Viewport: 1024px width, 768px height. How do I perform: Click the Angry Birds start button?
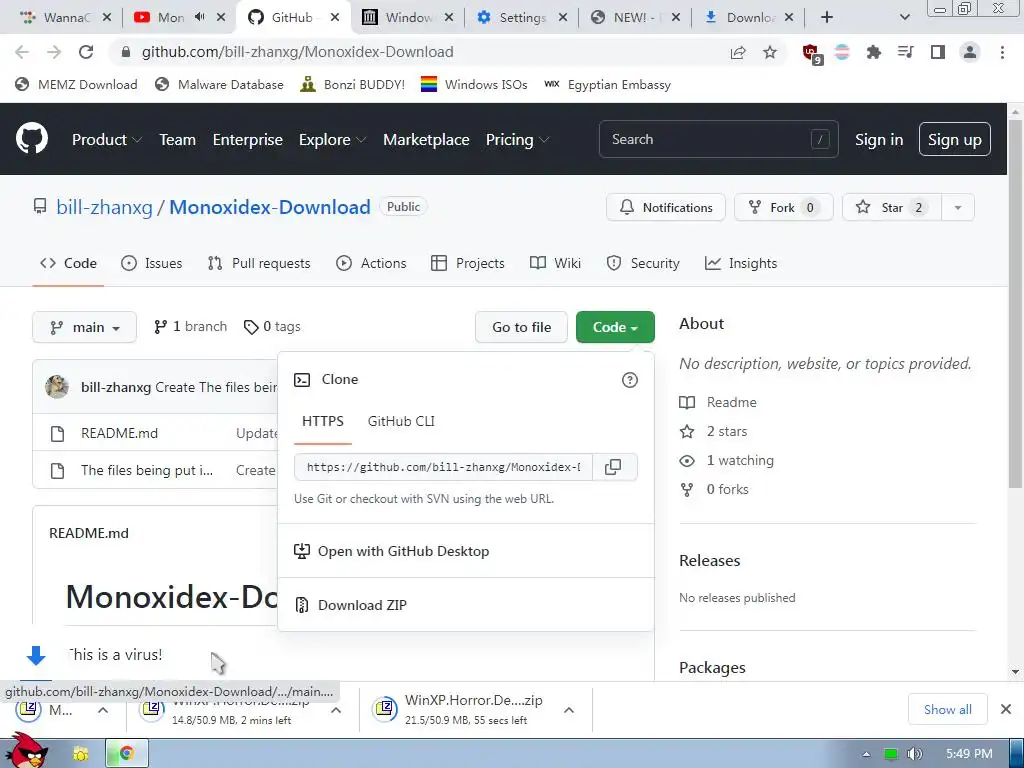coord(27,751)
